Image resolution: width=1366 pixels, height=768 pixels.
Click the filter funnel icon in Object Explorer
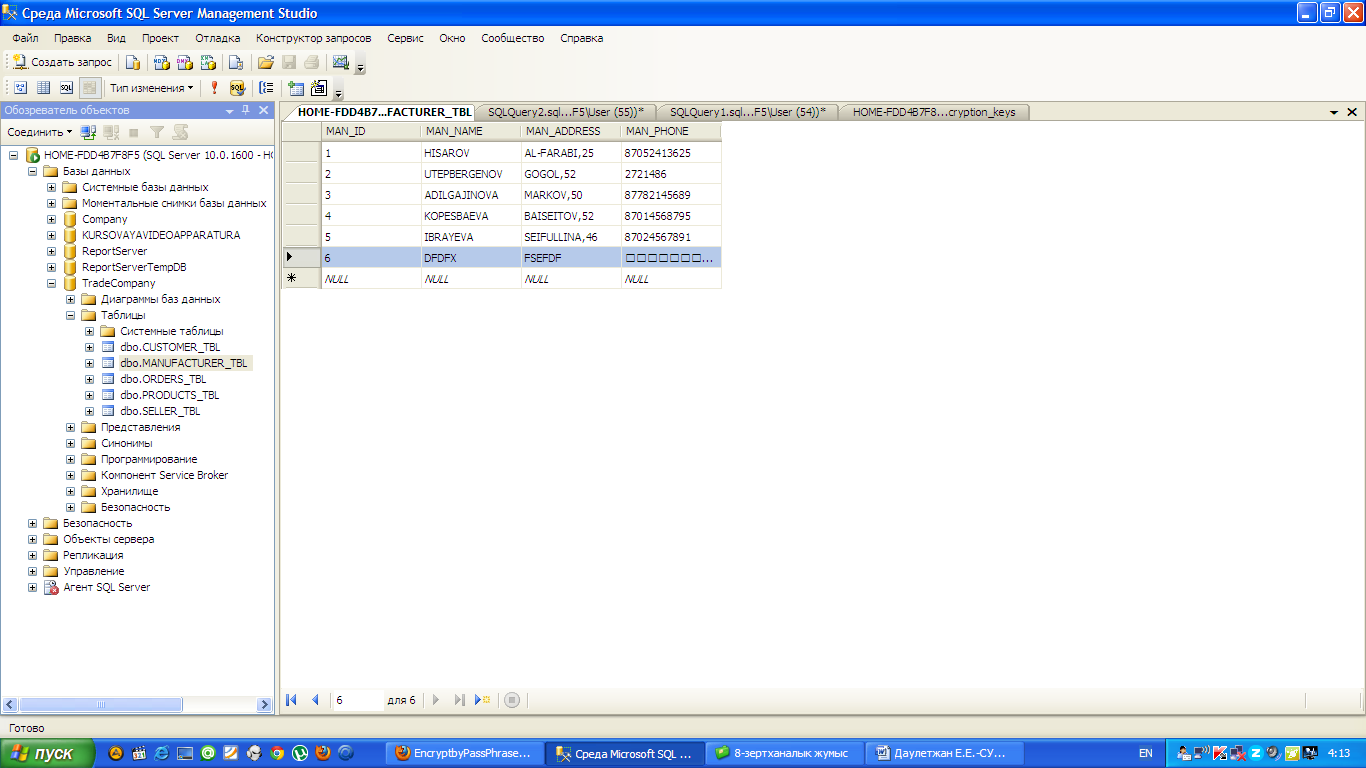(x=157, y=132)
